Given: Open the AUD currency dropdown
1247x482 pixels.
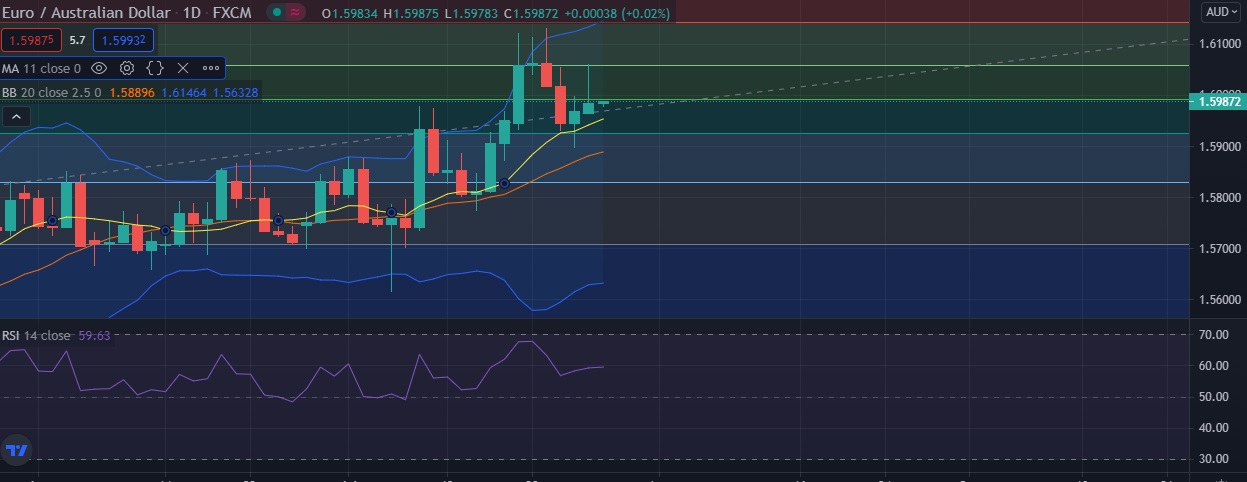Looking at the screenshot, I should [x=1221, y=12].
